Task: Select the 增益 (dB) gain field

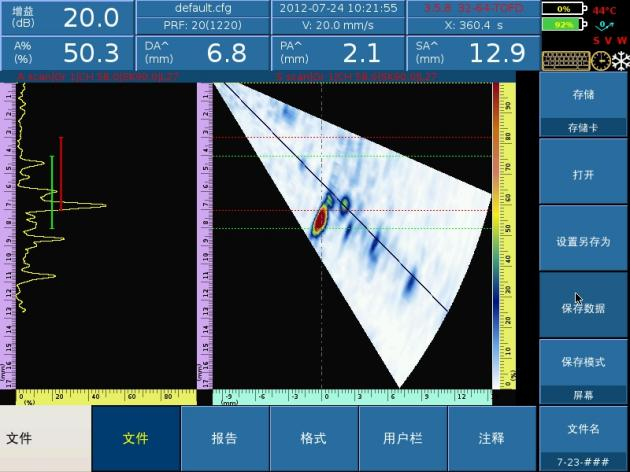Action: pos(66,17)
